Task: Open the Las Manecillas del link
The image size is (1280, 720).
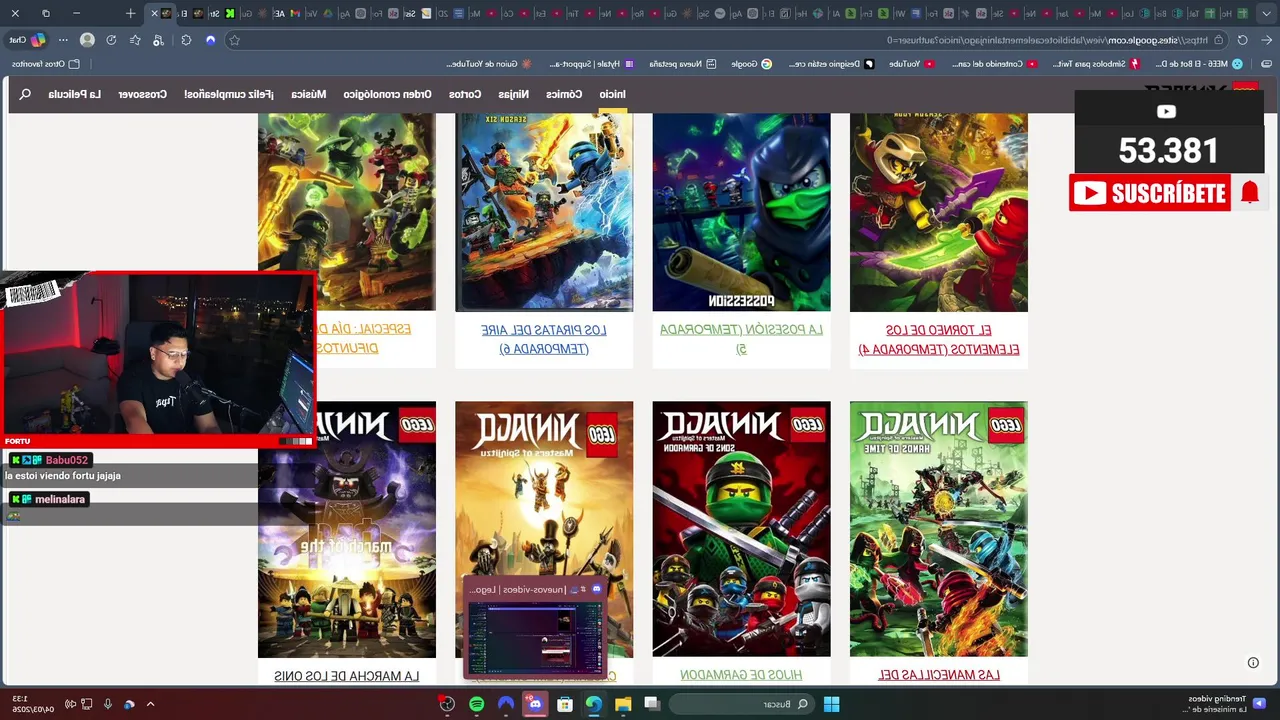Action: coord(939,675)
